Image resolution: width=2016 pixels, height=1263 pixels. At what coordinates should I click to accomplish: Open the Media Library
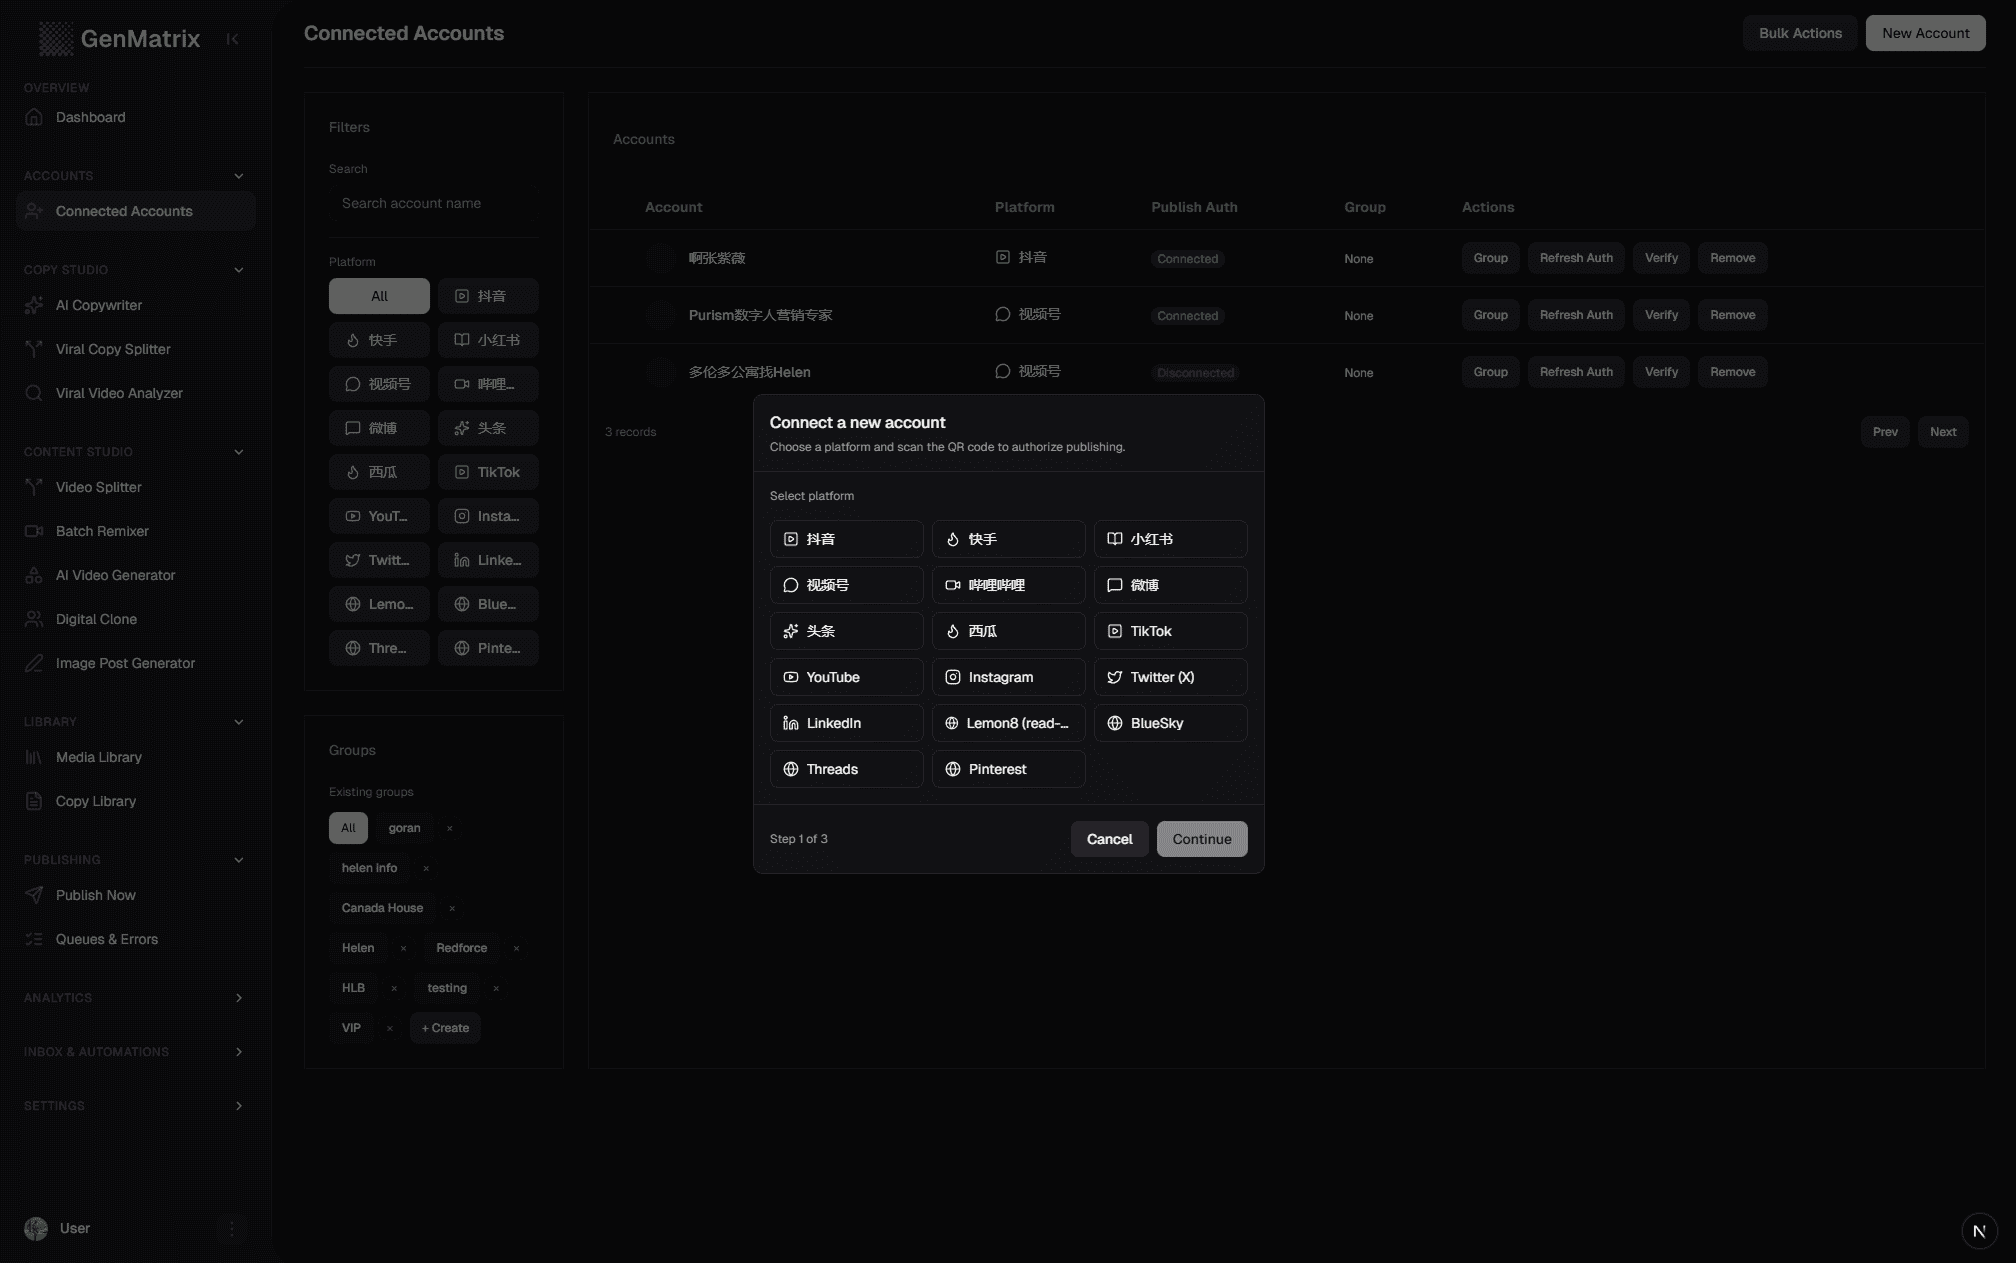click(x=97, y=757)
